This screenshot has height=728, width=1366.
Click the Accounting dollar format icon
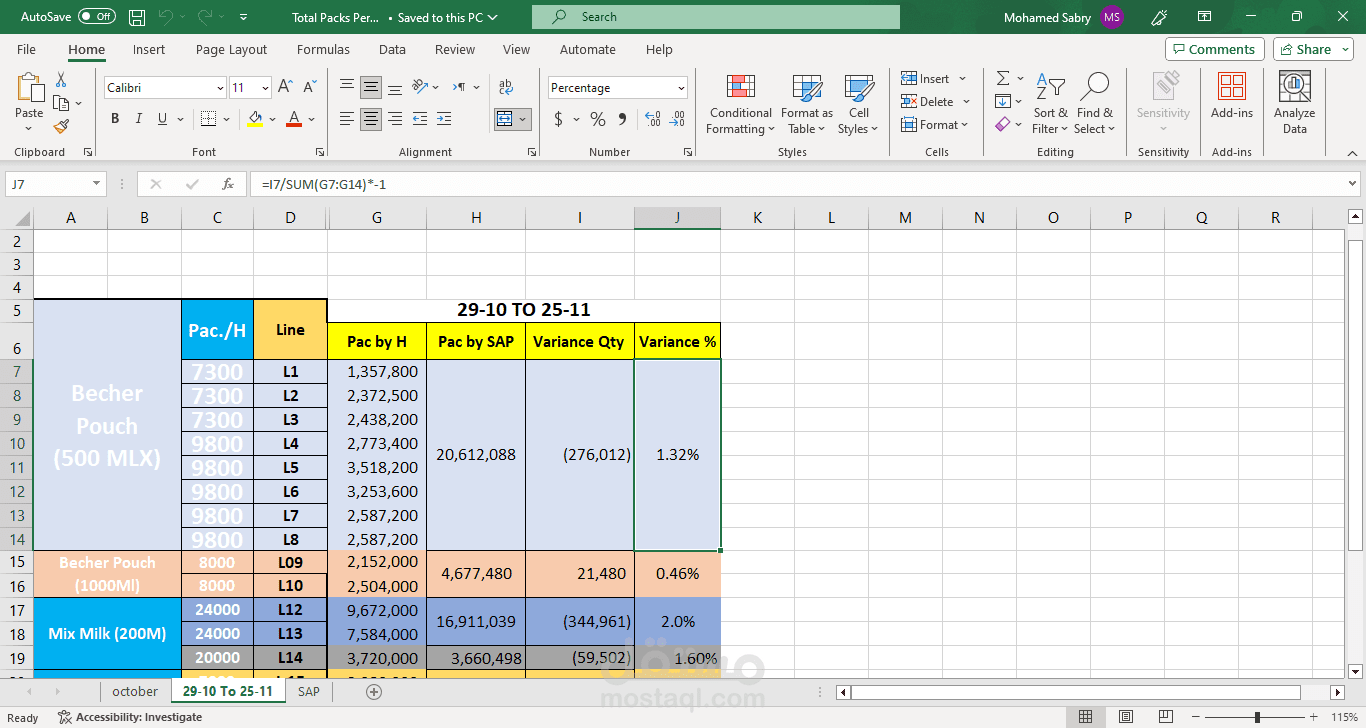click(558, 119)
